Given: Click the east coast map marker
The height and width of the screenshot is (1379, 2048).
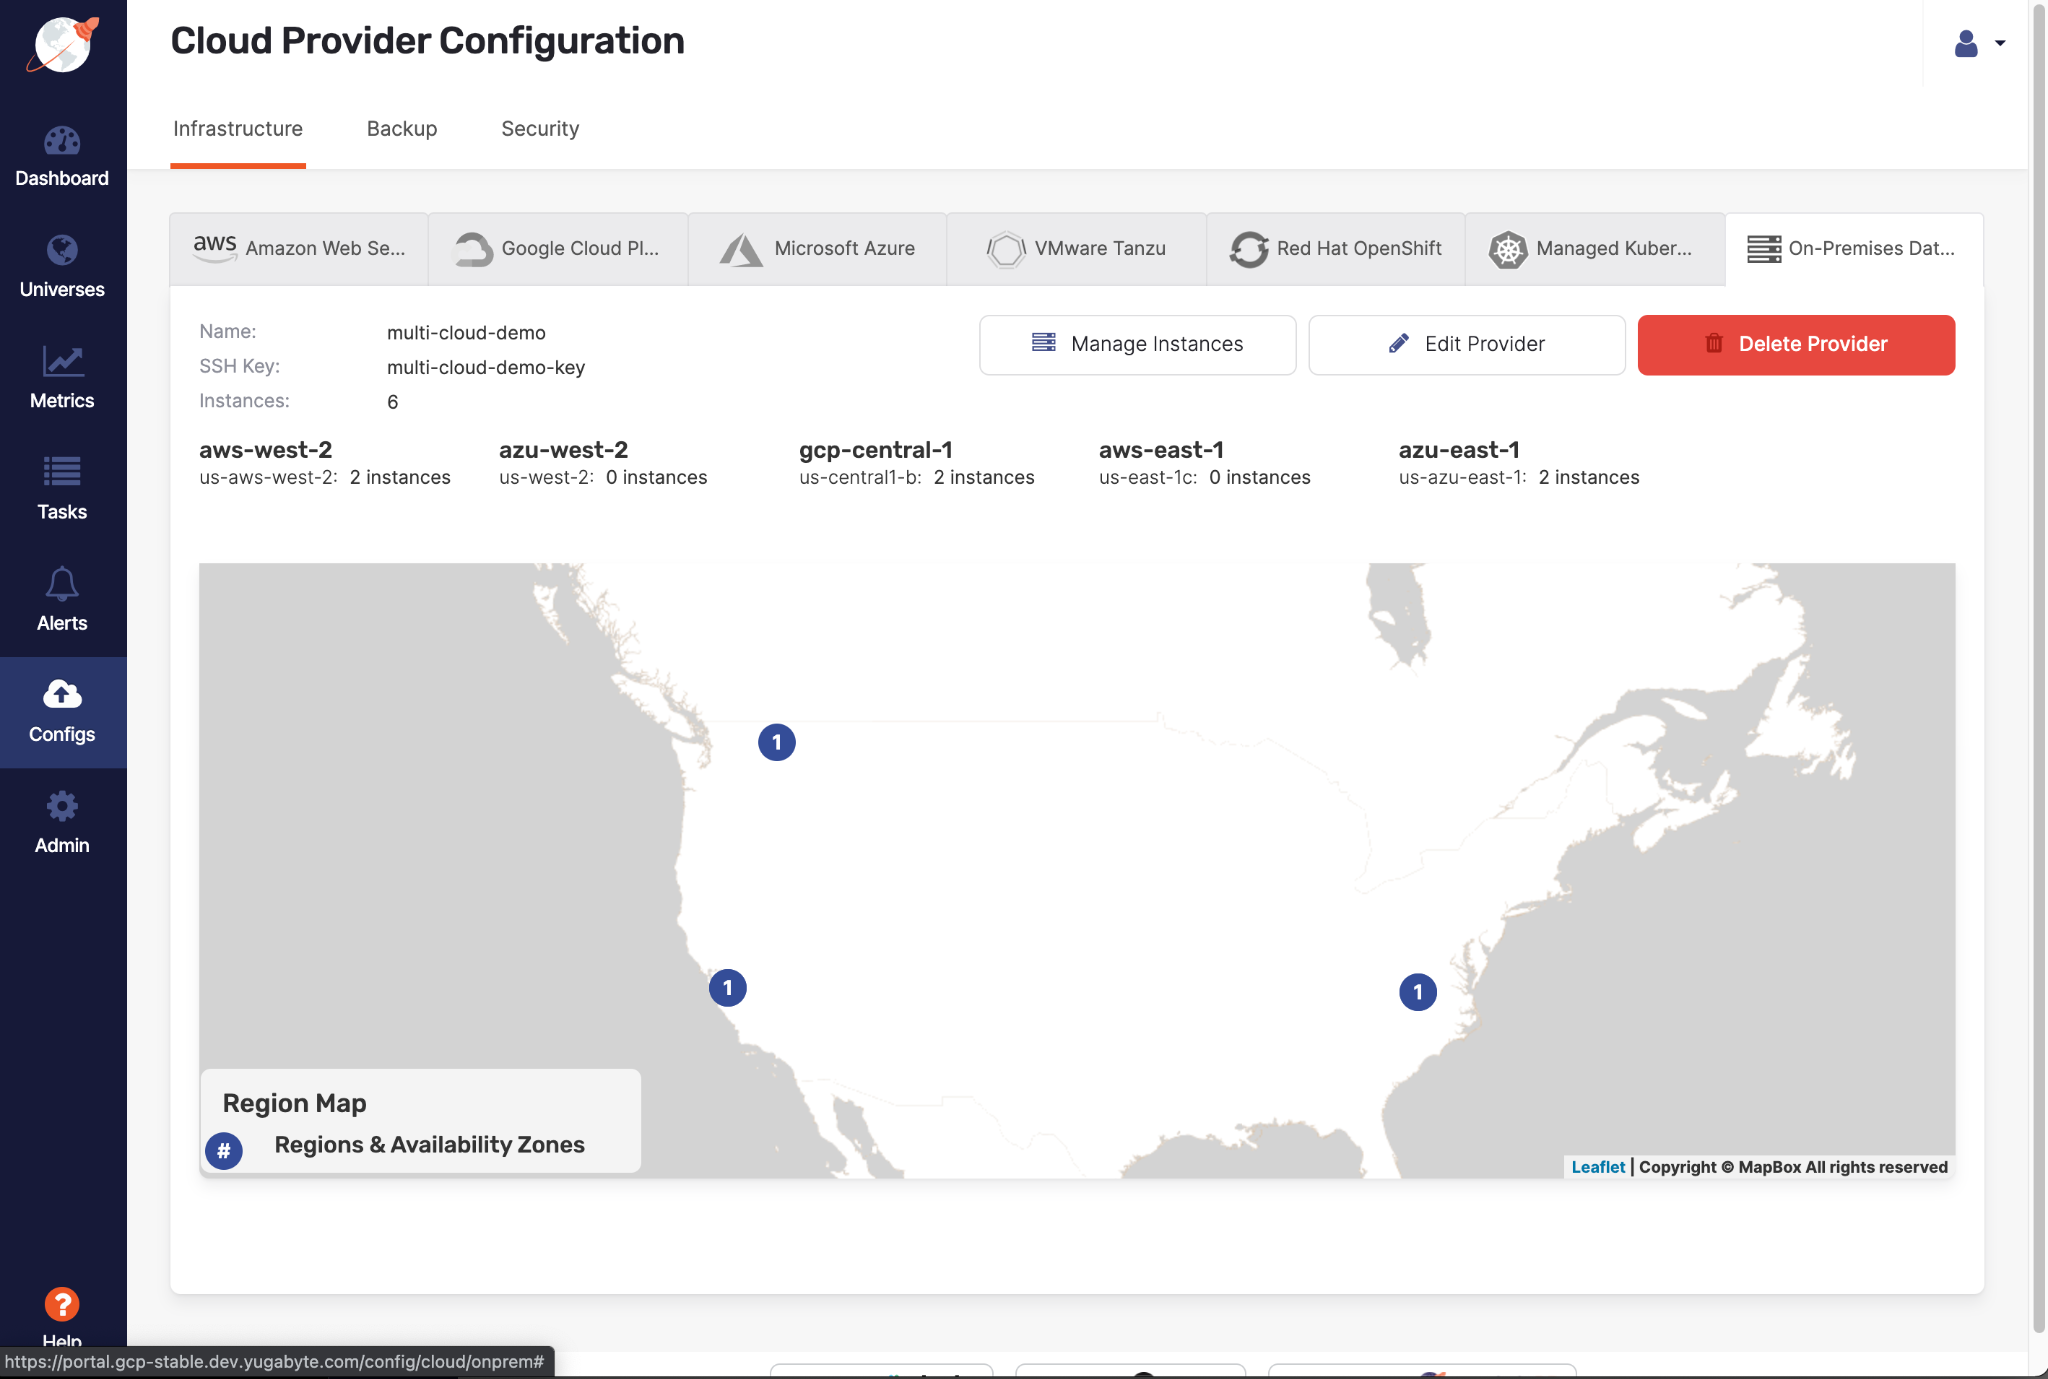Looking at the screenshot, I should tap(1418, 992).
